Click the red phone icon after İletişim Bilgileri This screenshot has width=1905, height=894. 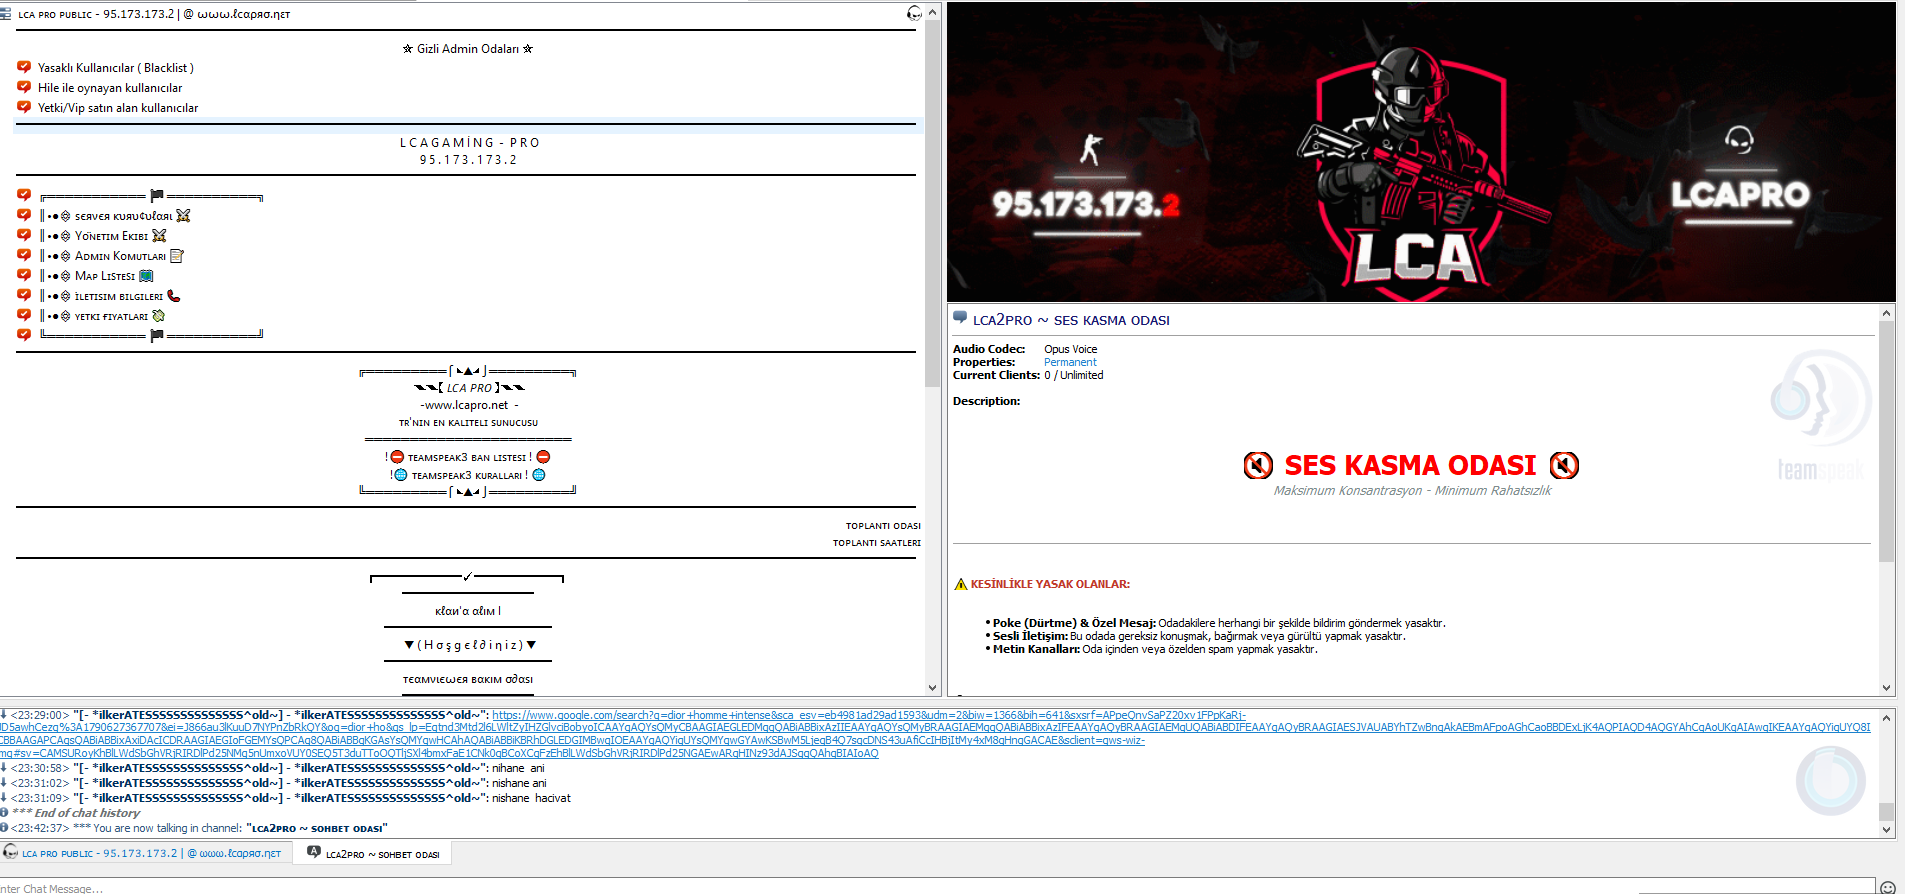(x=173, y=296)
